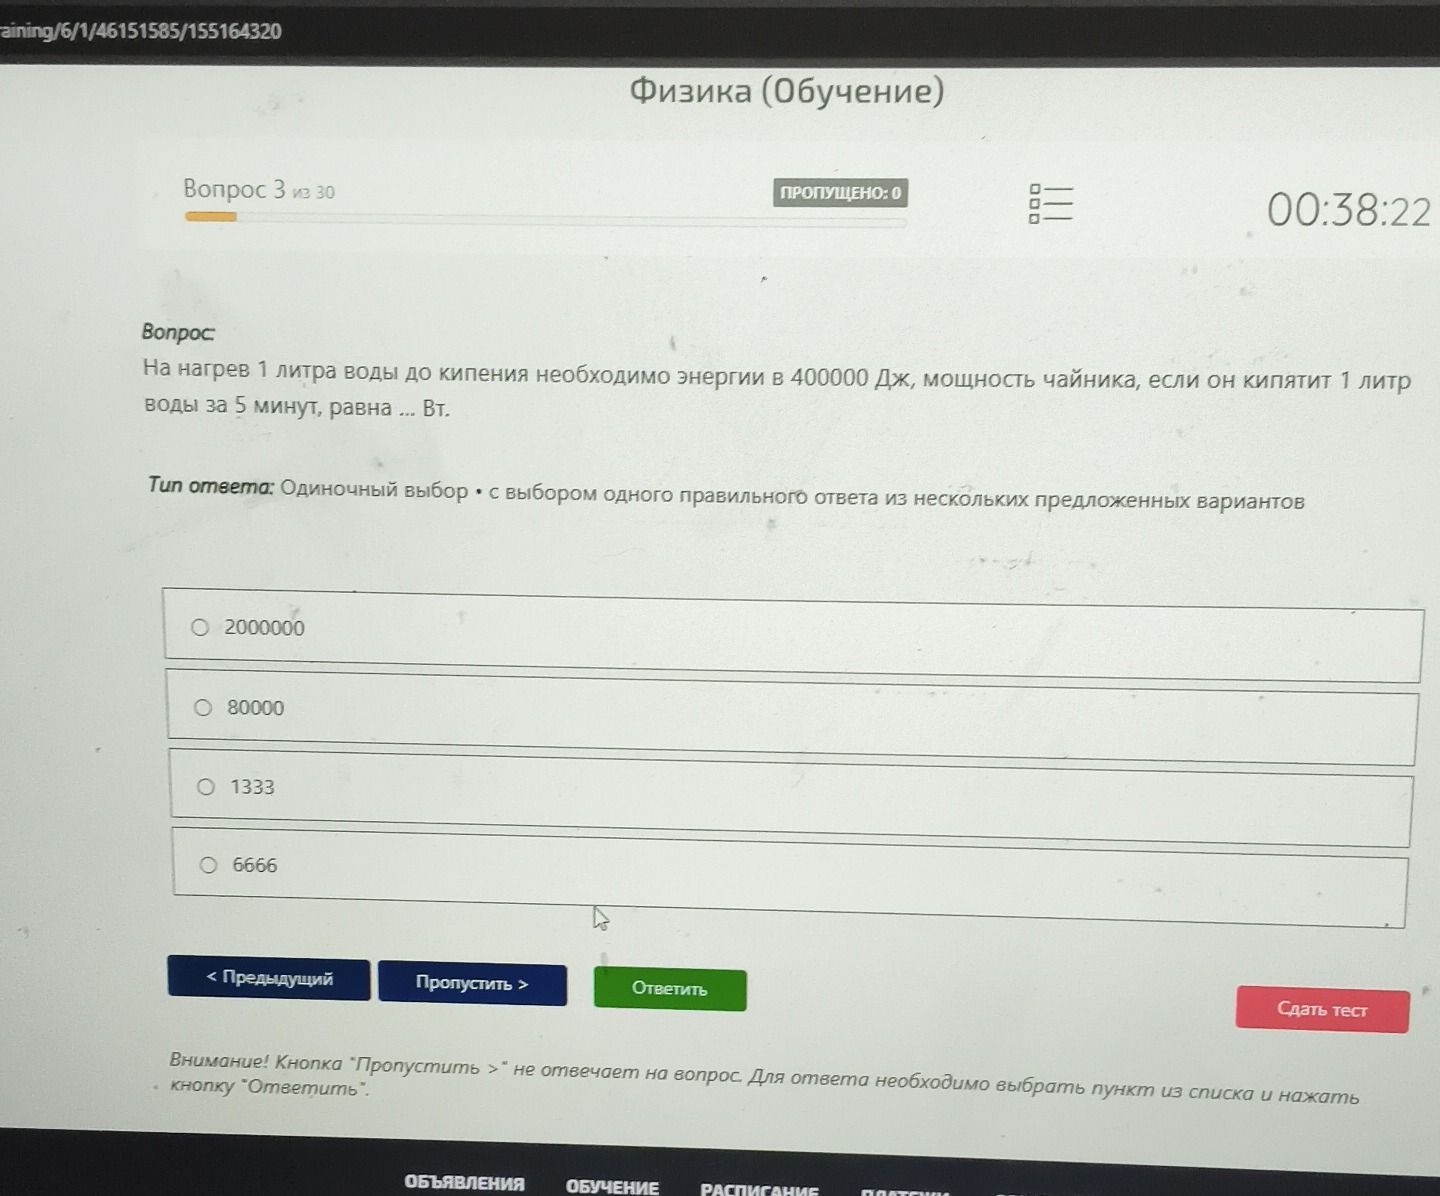Go back with the Предыдущий button
The height and width of the screenshot is (1196, 1440).
[x=269, y=978]
